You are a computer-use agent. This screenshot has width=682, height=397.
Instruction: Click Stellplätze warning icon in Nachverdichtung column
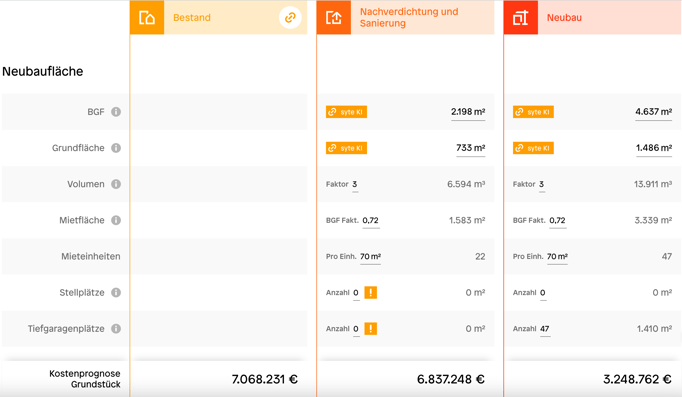(x=371, y=292)
